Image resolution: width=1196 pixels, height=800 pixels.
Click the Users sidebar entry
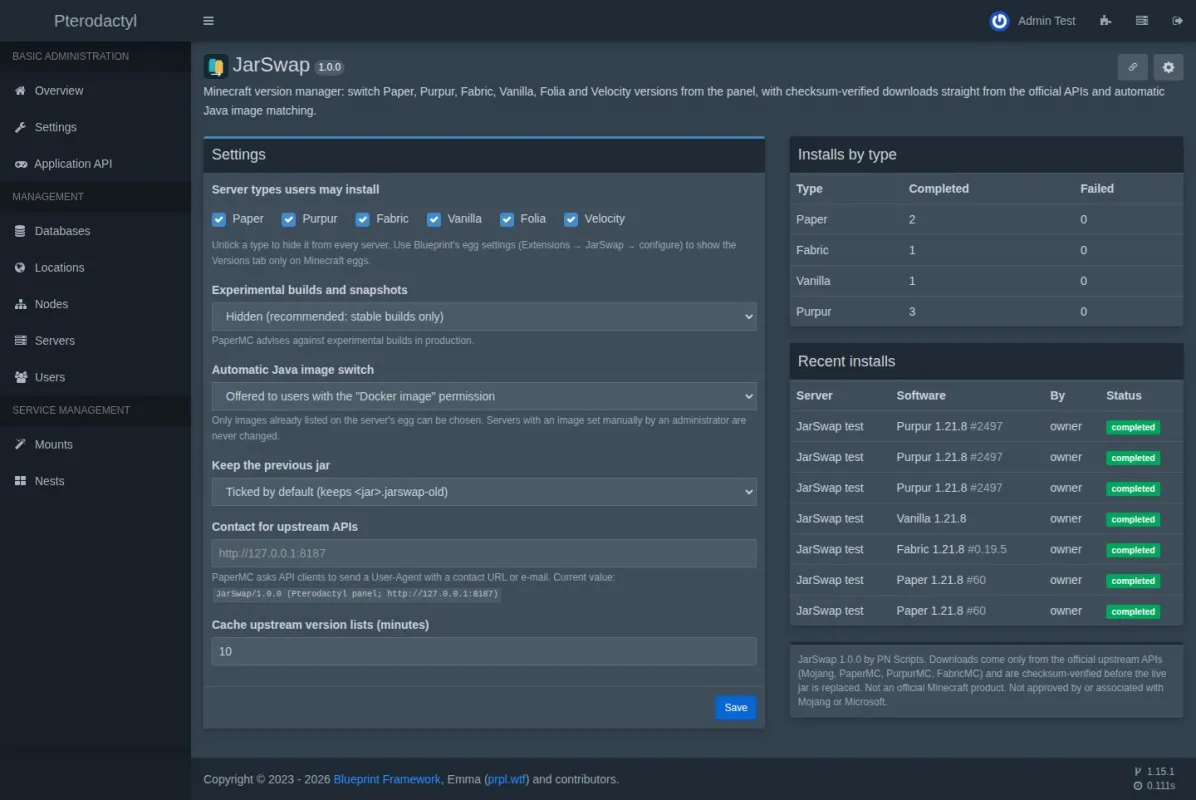pyautogui.click(x=95, y=378)
